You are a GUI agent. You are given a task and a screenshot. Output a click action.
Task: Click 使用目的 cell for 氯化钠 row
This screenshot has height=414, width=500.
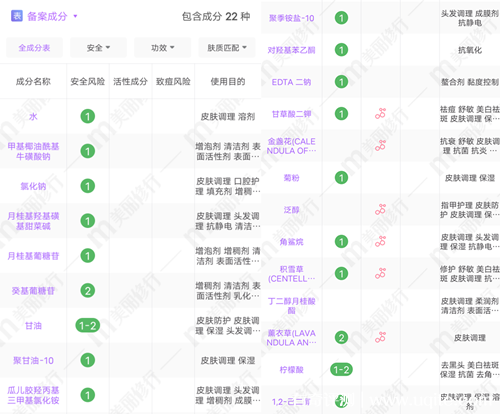click(x=228, y=186)
